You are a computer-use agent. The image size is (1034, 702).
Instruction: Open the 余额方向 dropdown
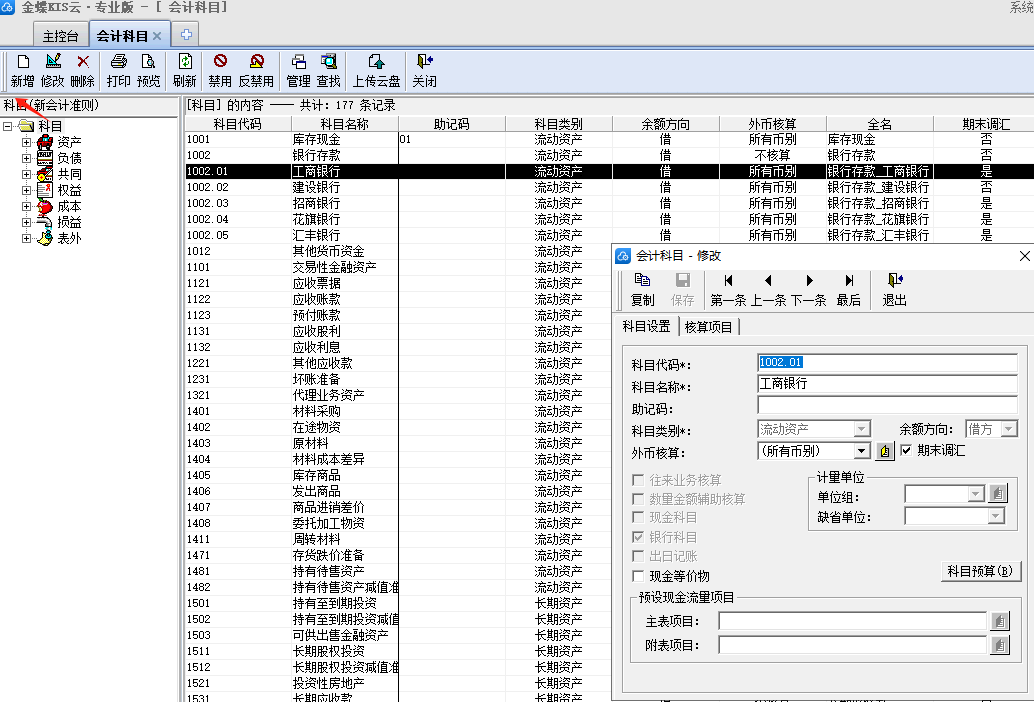[1009, 429]
